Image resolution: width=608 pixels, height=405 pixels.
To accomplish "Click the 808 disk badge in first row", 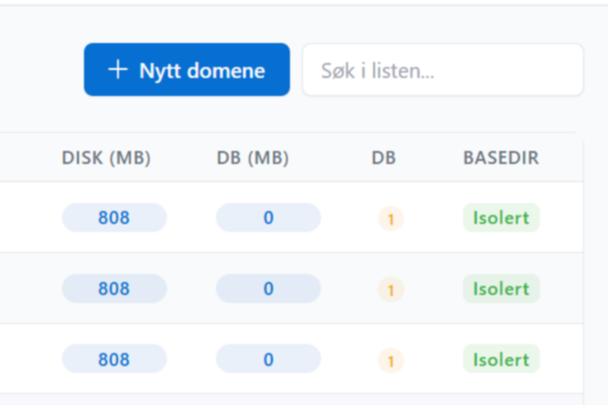I will [x=114, y=217].
